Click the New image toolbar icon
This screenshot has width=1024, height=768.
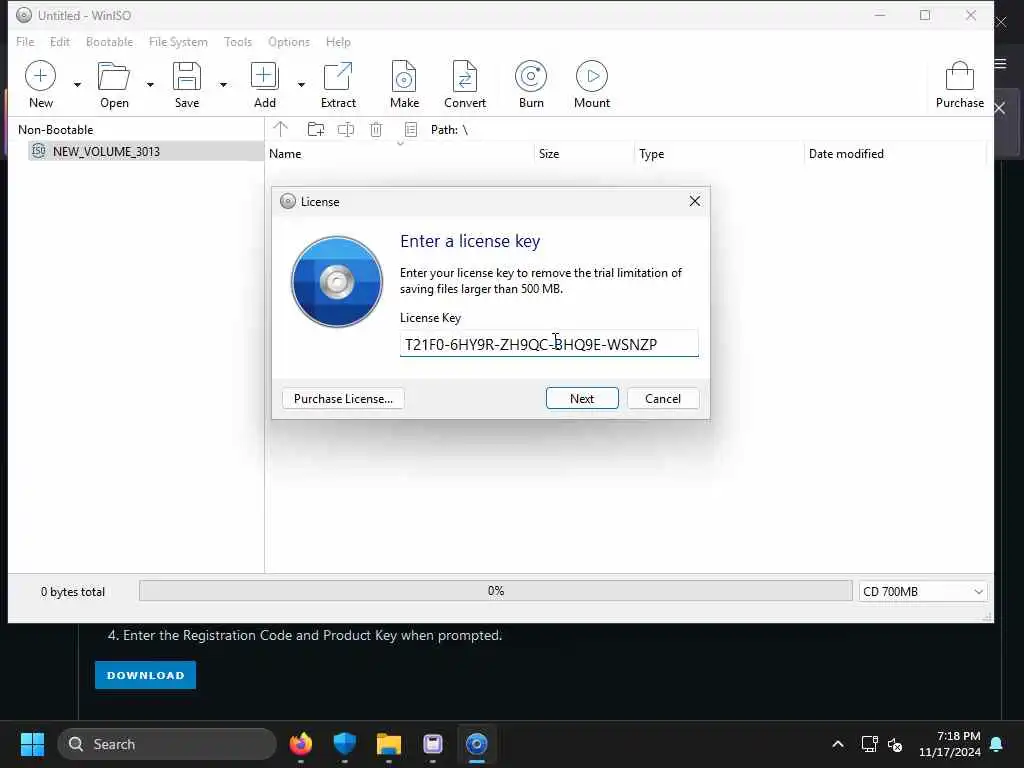(40, 76)
